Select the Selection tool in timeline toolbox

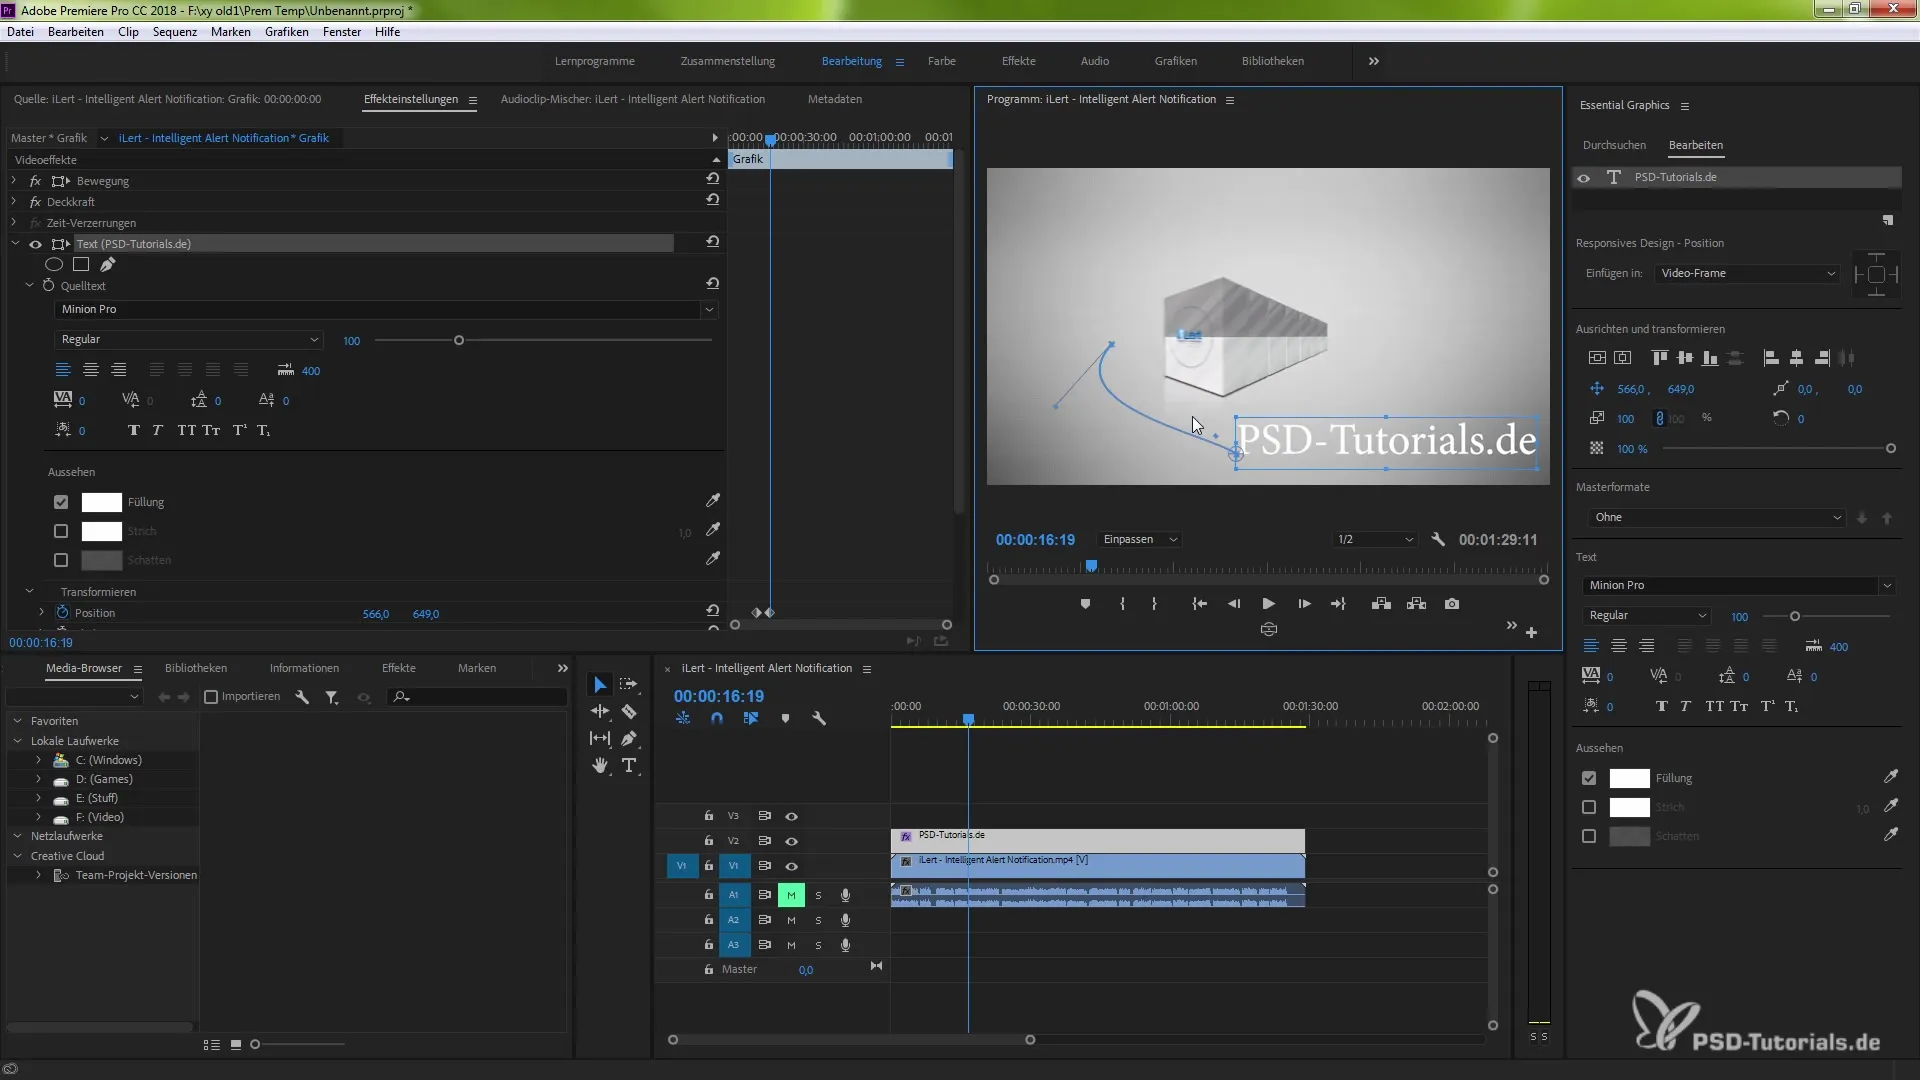[600, 685]
